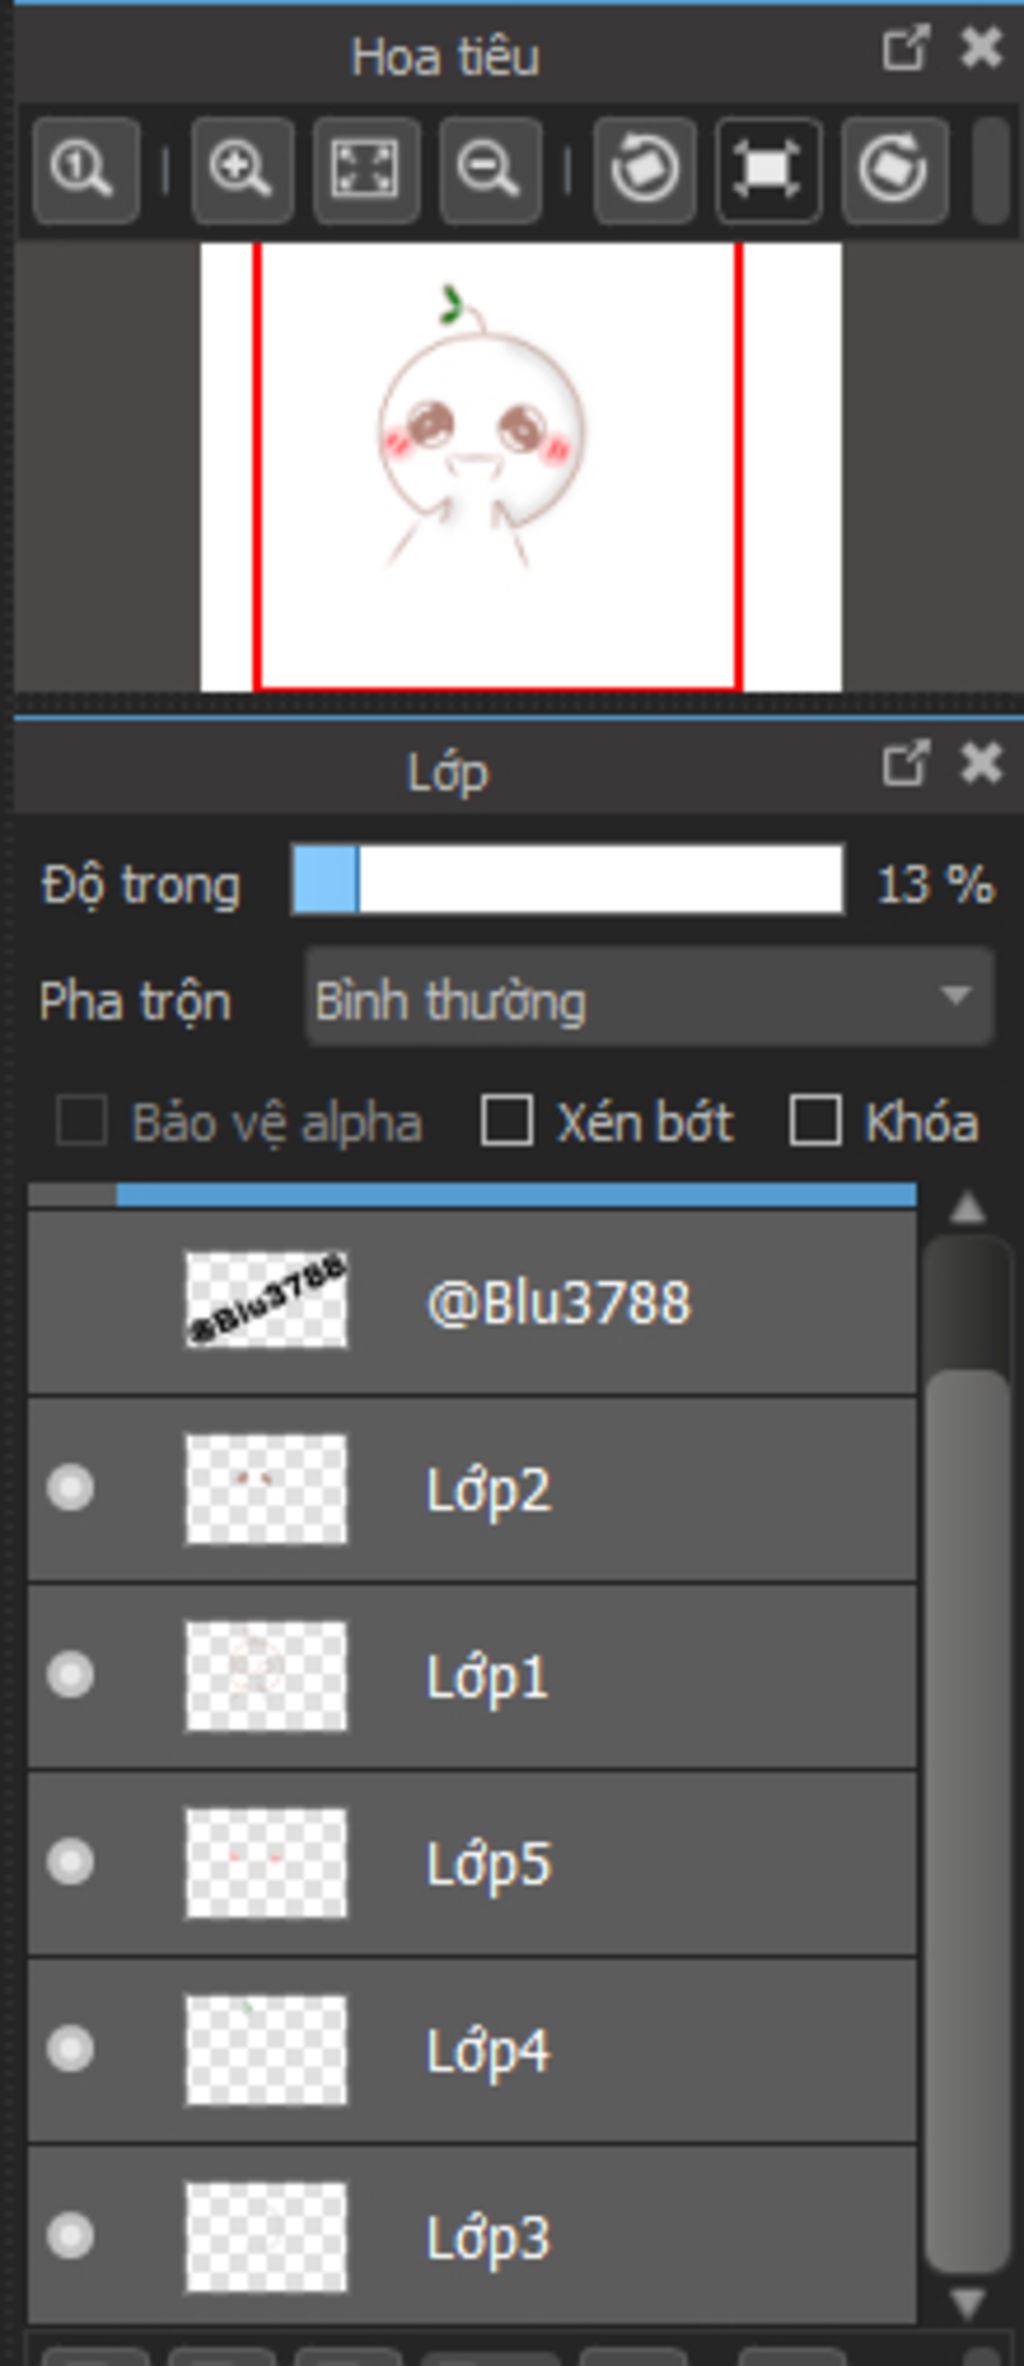Click the Lớp1 layer thumbnail
Viewport: 1024px width, 2366px height.
tap(266, 1676)
